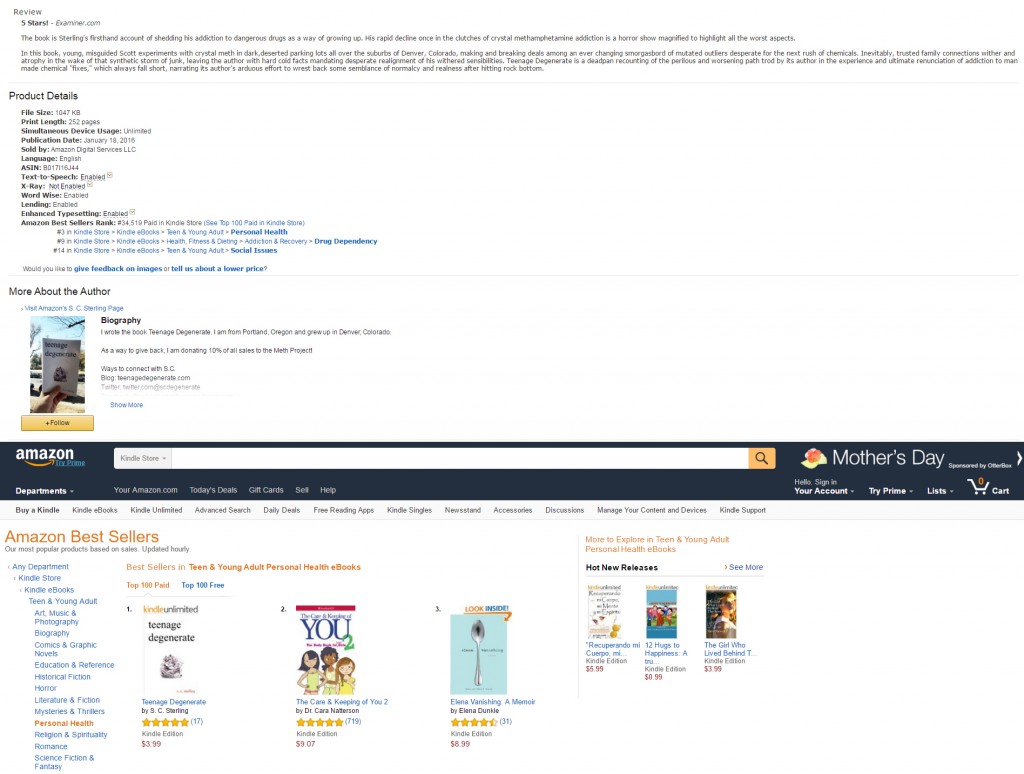Expand the Departments menu
Image resolution: width=1024 pixels, height=774 pixels.
[x=44, y=491]
